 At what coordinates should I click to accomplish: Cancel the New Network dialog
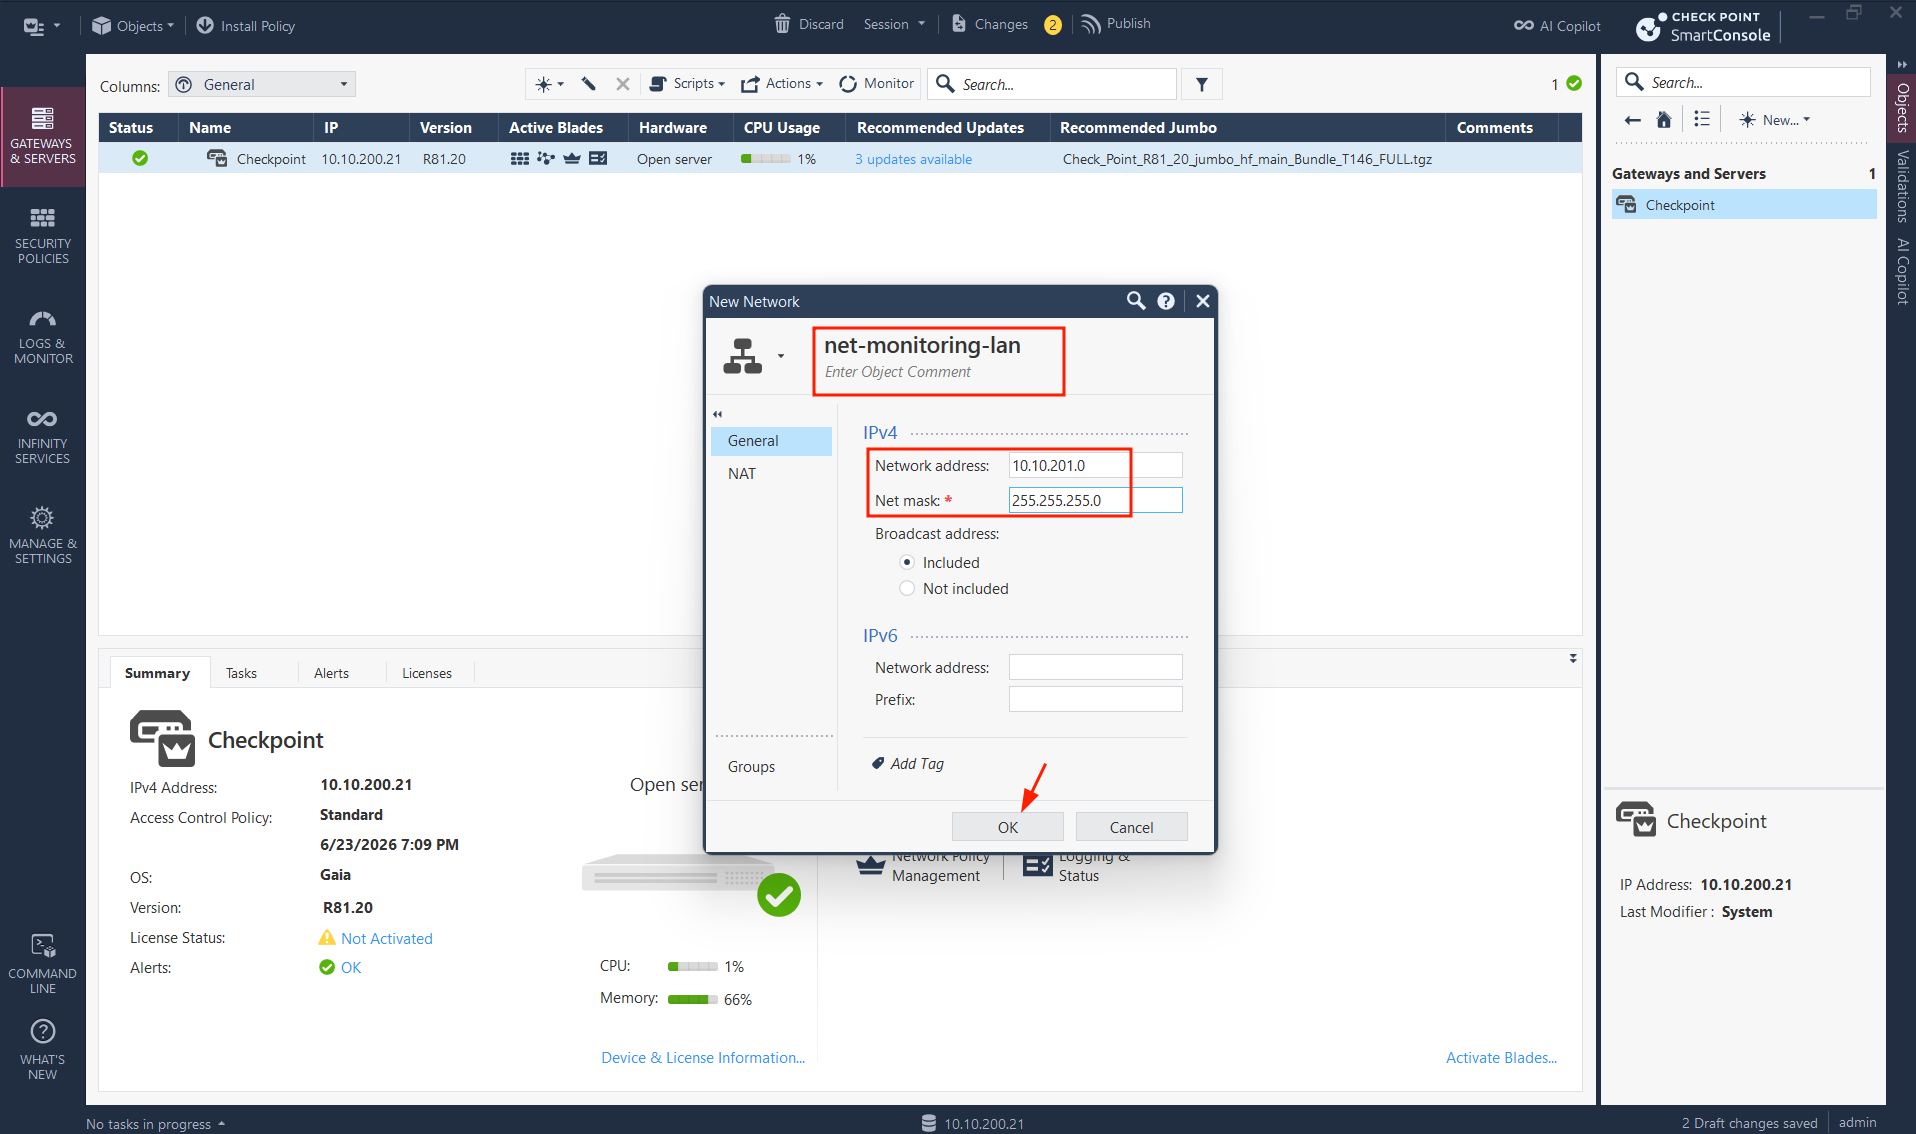[1131, 827]
